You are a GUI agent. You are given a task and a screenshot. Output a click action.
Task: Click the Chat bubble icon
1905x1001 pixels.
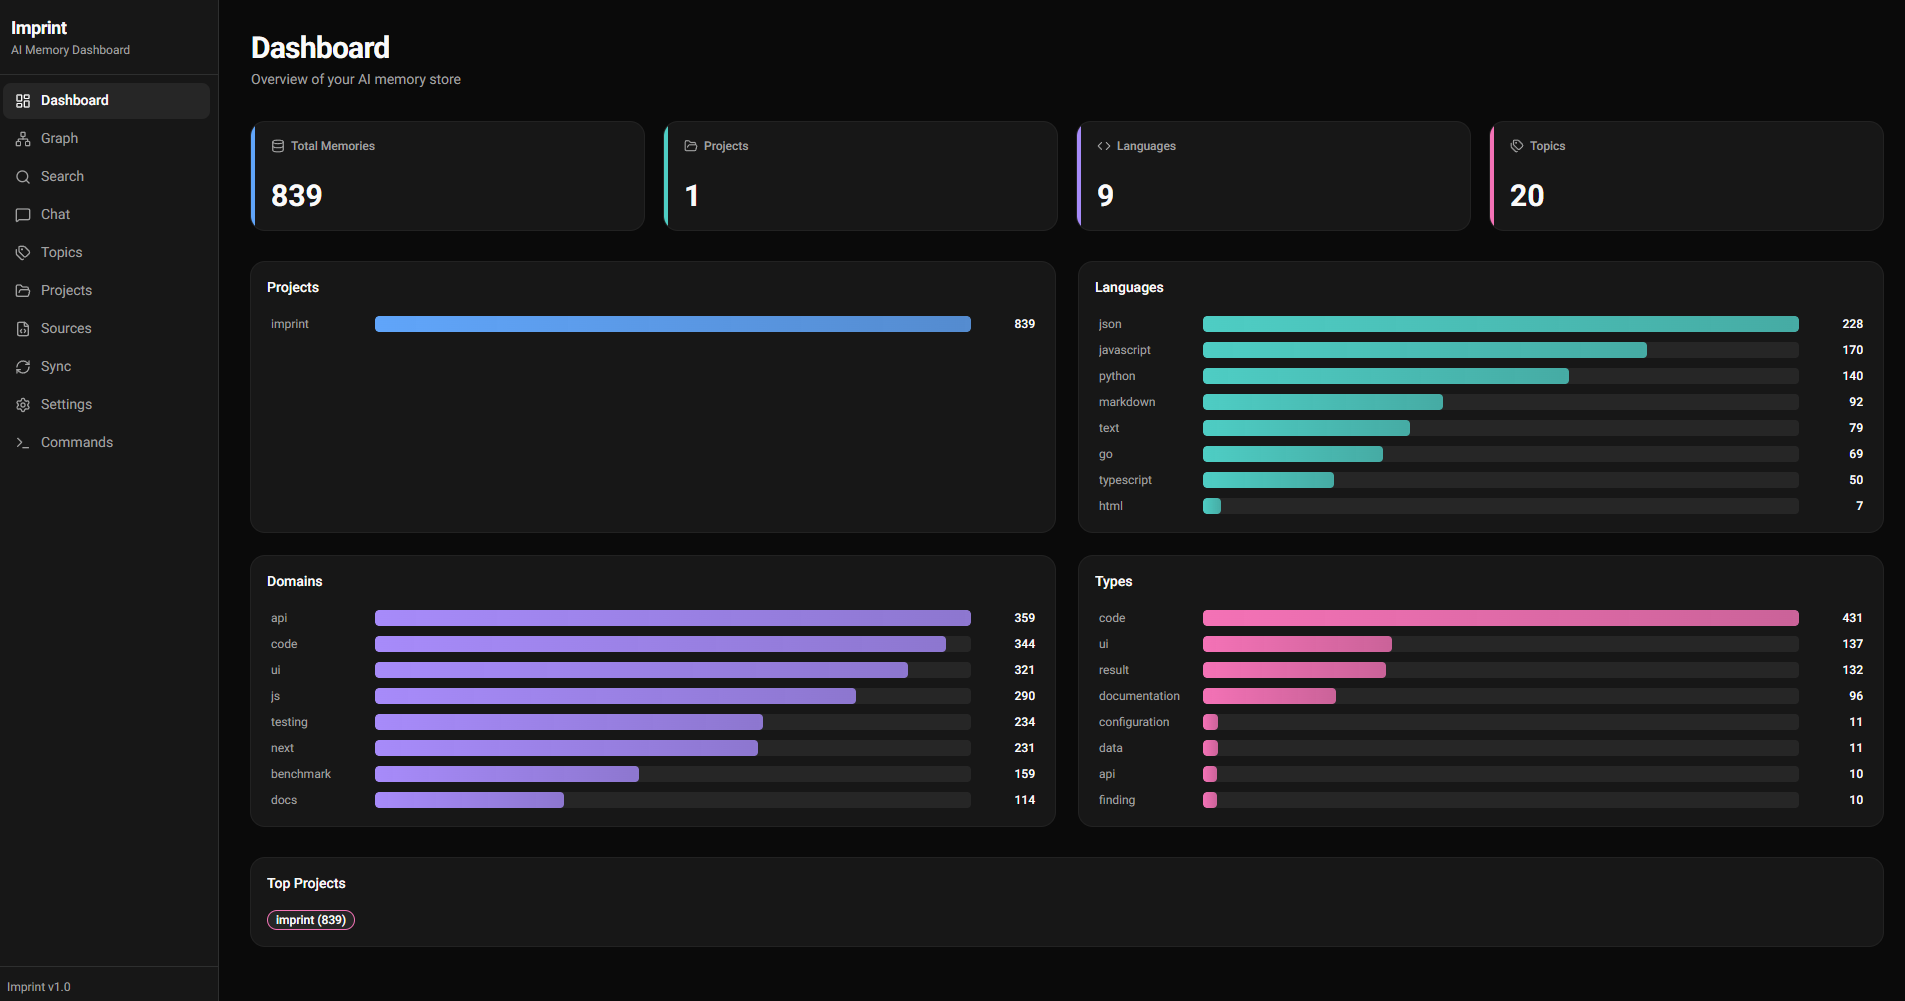[23, 214]
